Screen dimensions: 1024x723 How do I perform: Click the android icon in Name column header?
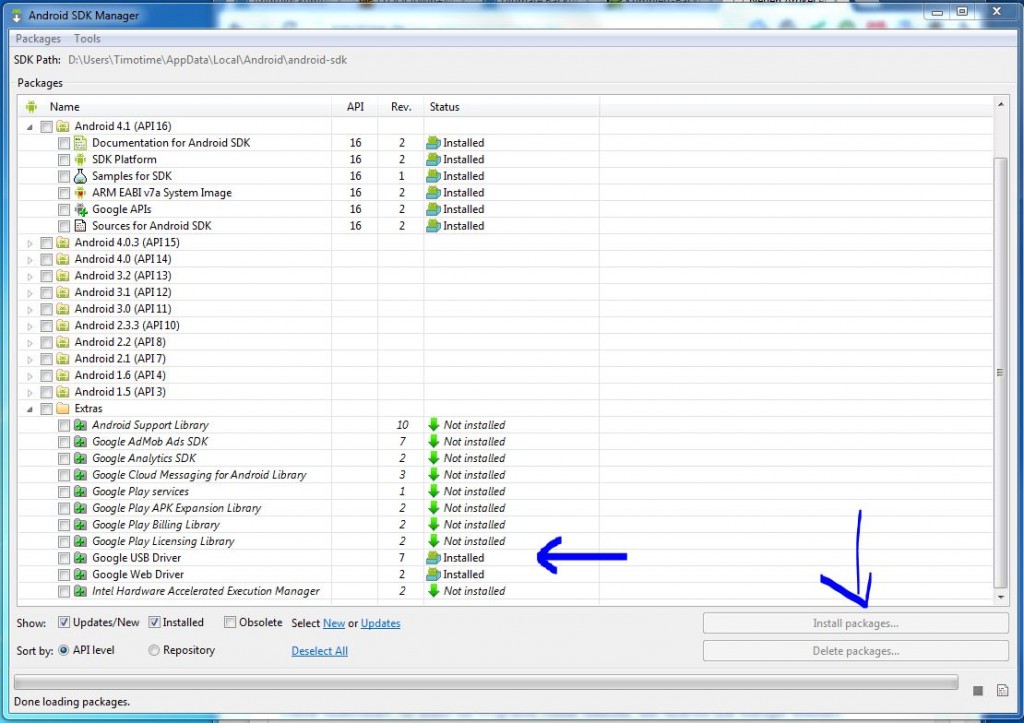(x=31, y=106)
